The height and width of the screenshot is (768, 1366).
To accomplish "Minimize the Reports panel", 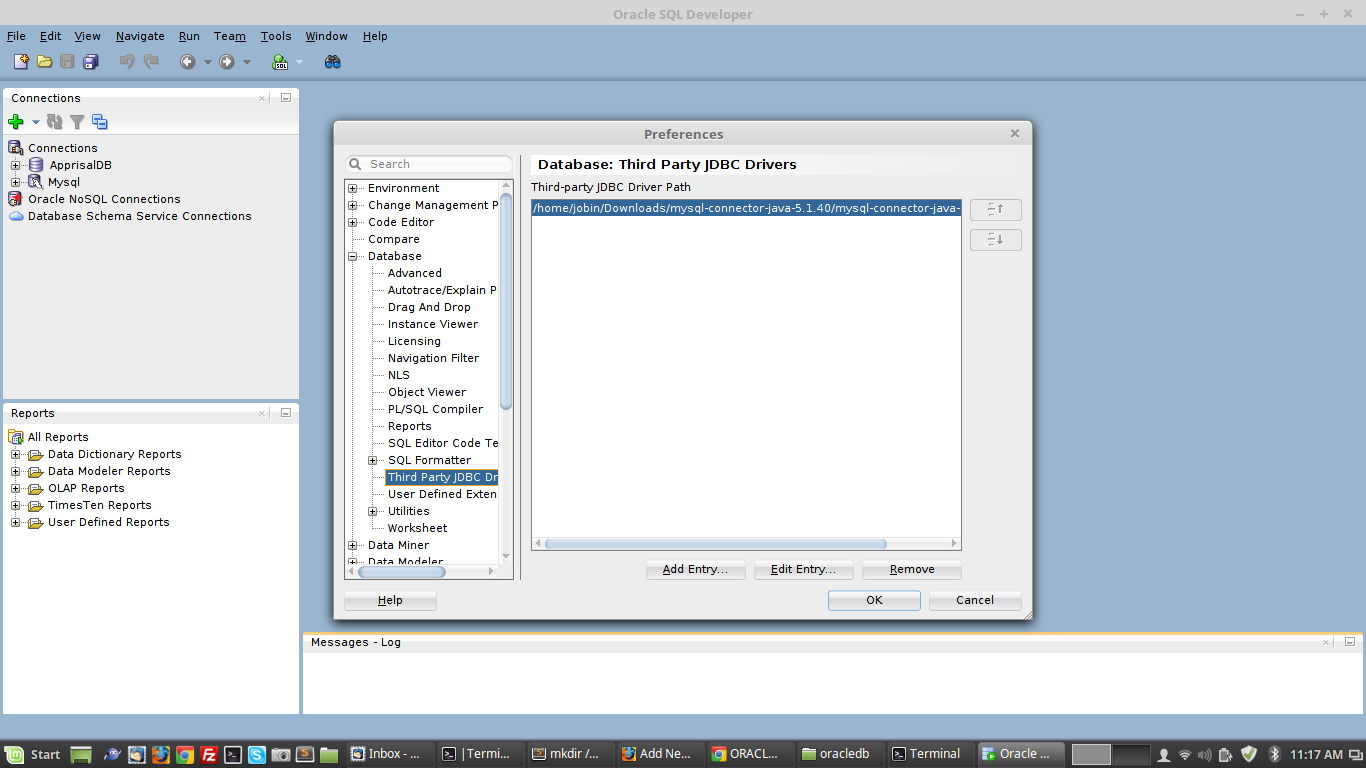I will click(x=285, y=413).
